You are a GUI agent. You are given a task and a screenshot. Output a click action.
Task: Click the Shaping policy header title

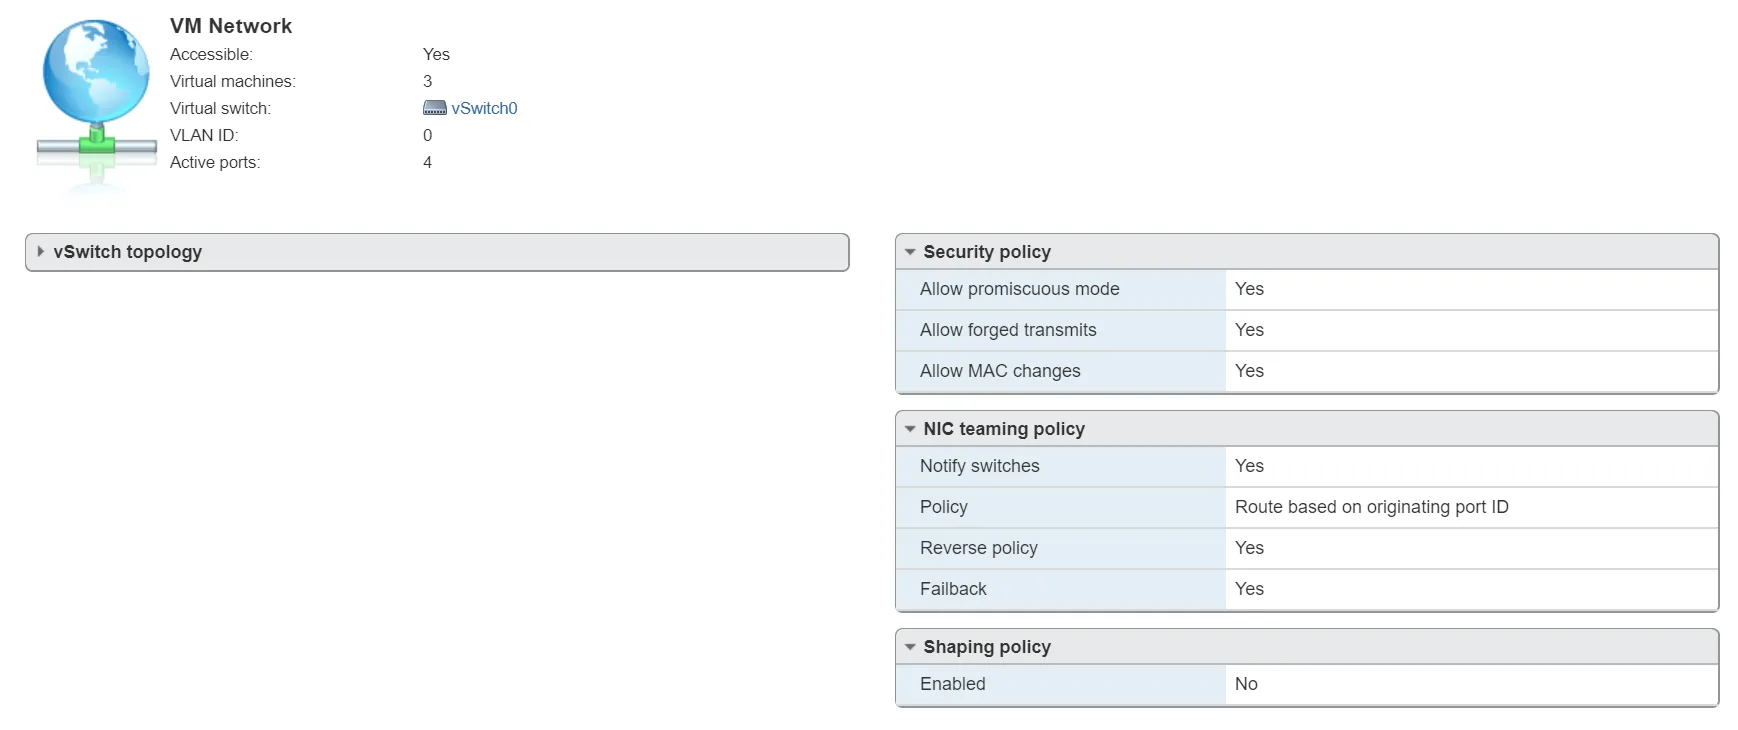point(986,647)
